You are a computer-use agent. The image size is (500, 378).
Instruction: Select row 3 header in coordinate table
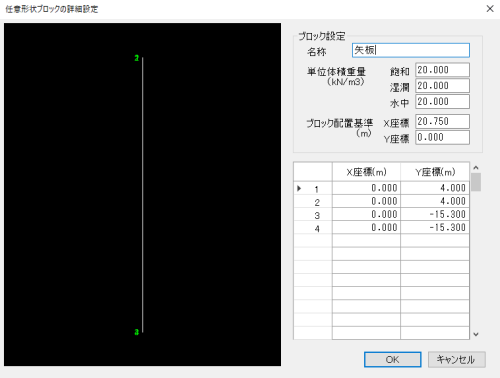tap(313, 215)
